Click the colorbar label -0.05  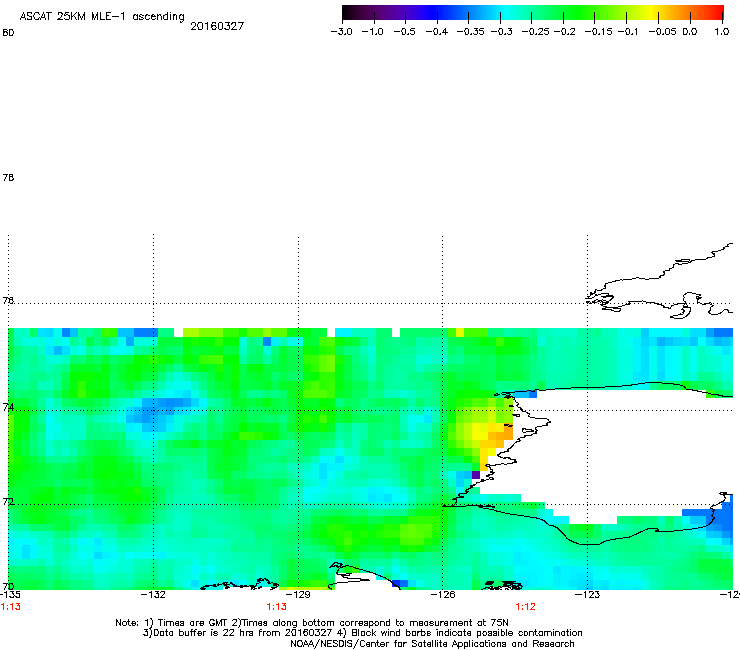tap(662, 32)
